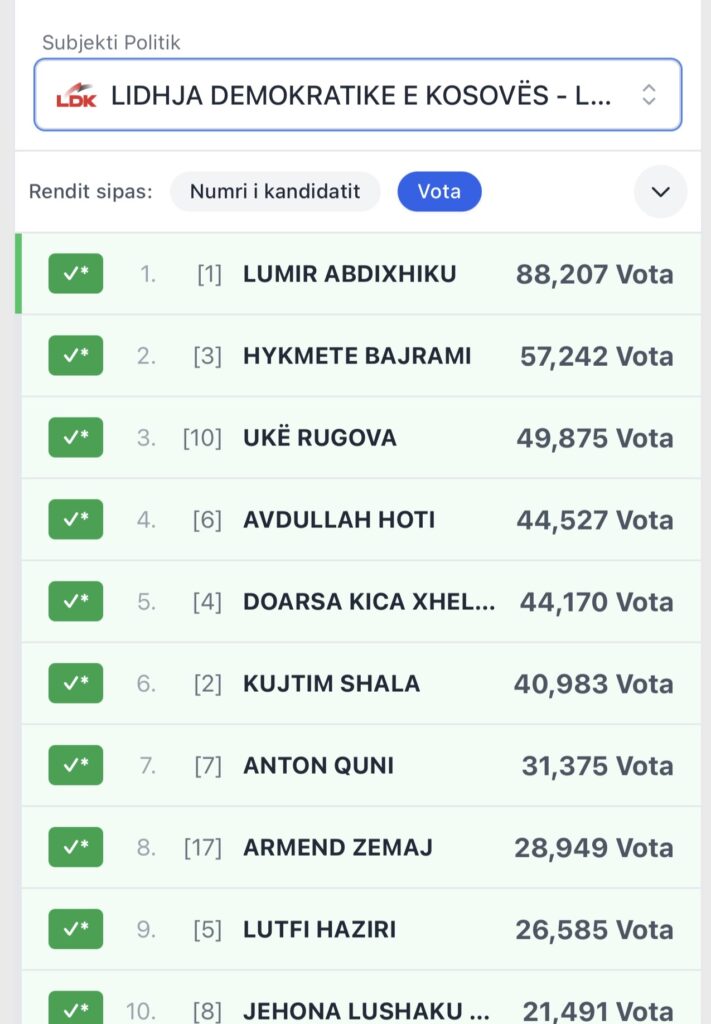
Task: Sort candidates by Vota
Action: (x=439, y=192)
